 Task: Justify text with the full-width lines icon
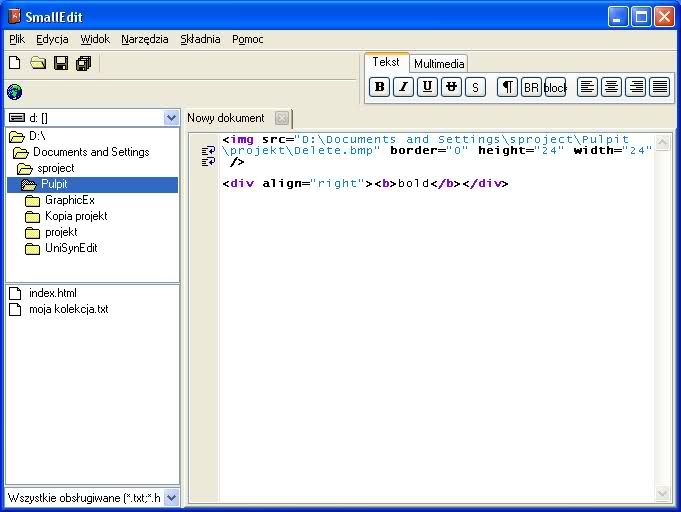tap(659, 87)
